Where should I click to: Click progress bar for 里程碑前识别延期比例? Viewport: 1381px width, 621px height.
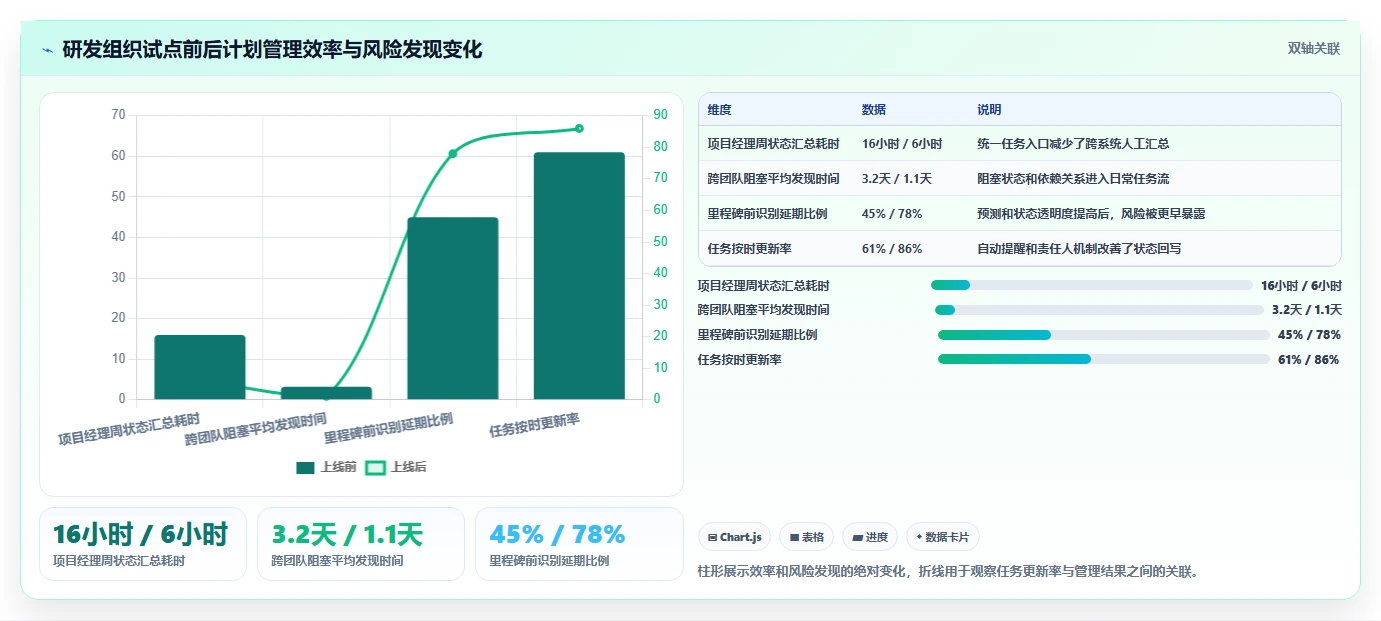(x=1104, y=335)
